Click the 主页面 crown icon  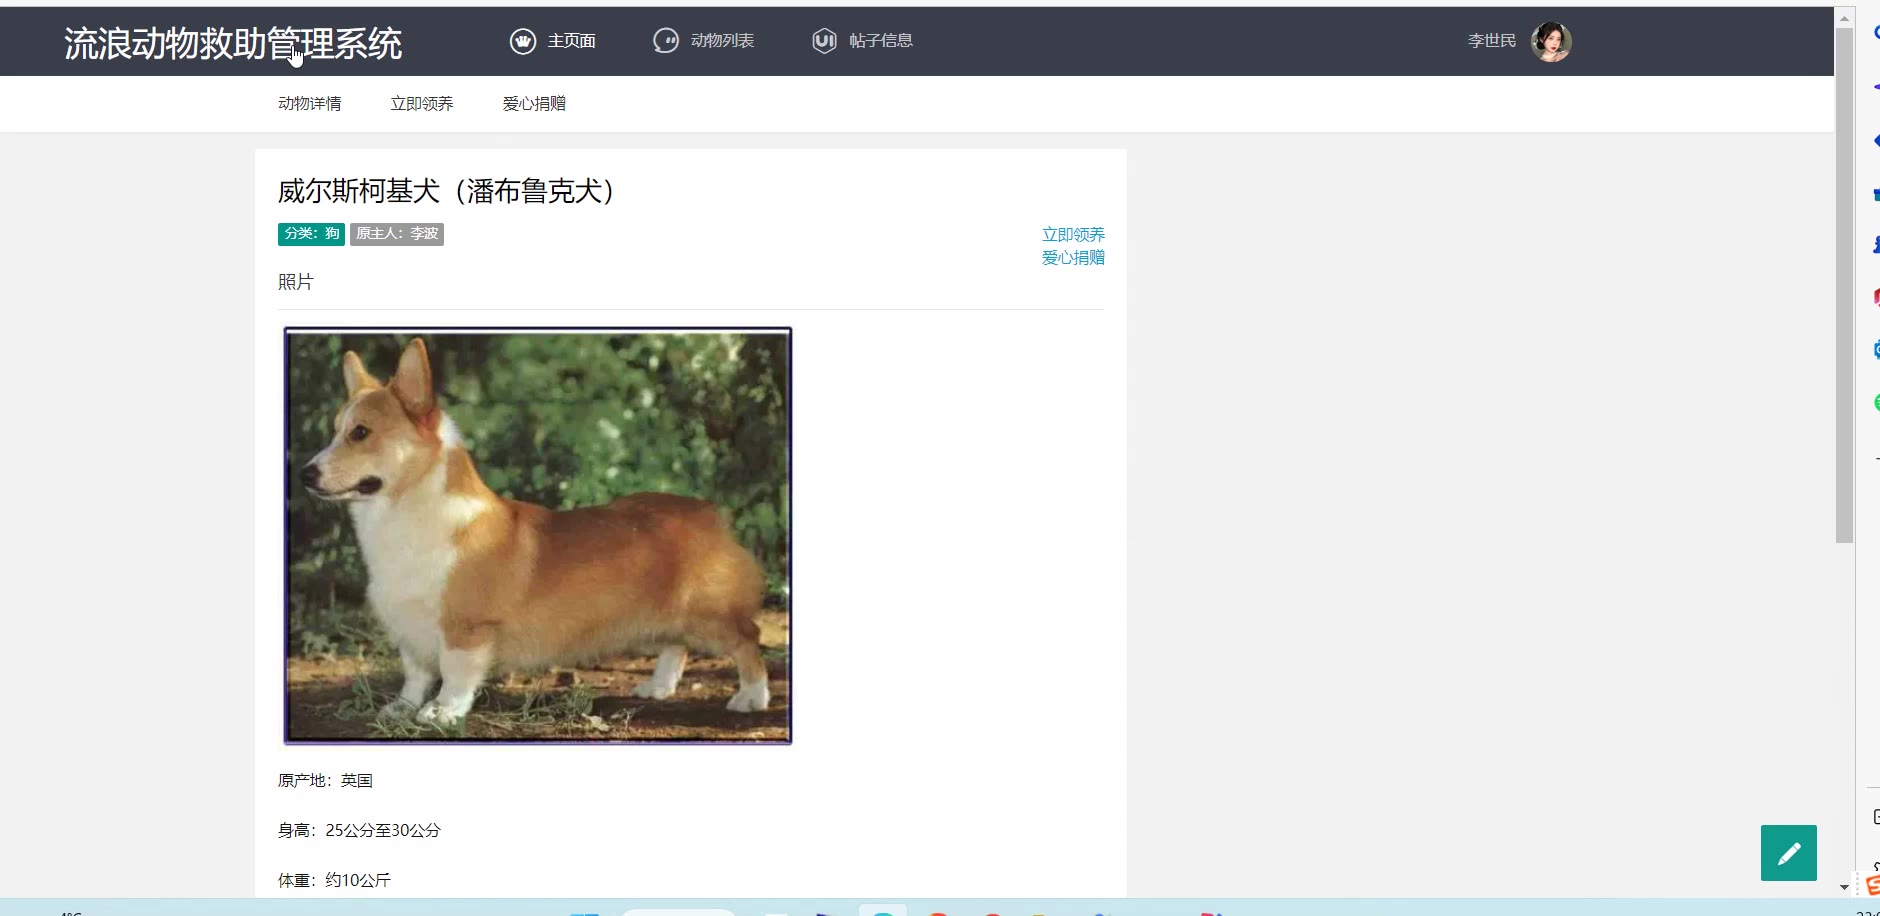523,41
